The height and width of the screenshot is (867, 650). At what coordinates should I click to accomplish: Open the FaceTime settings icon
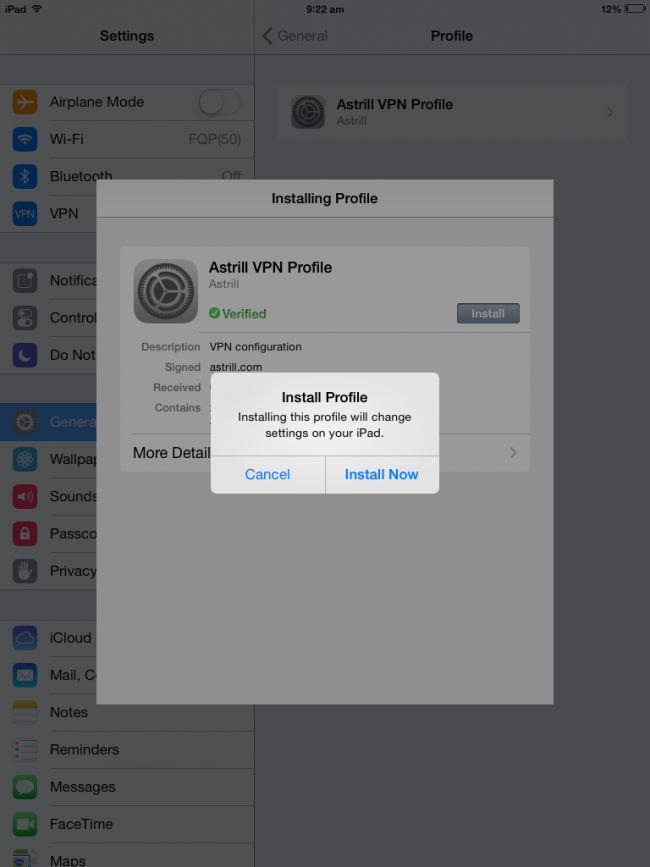25,824
